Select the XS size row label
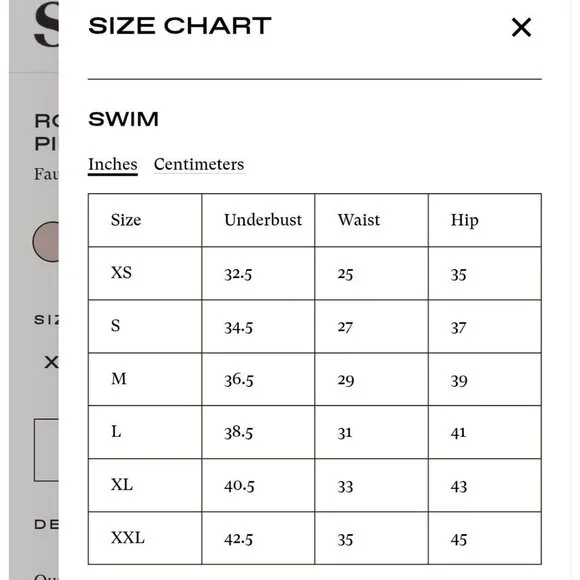The width and height of the screenshot is (580, 580). [x=121, y=273]
